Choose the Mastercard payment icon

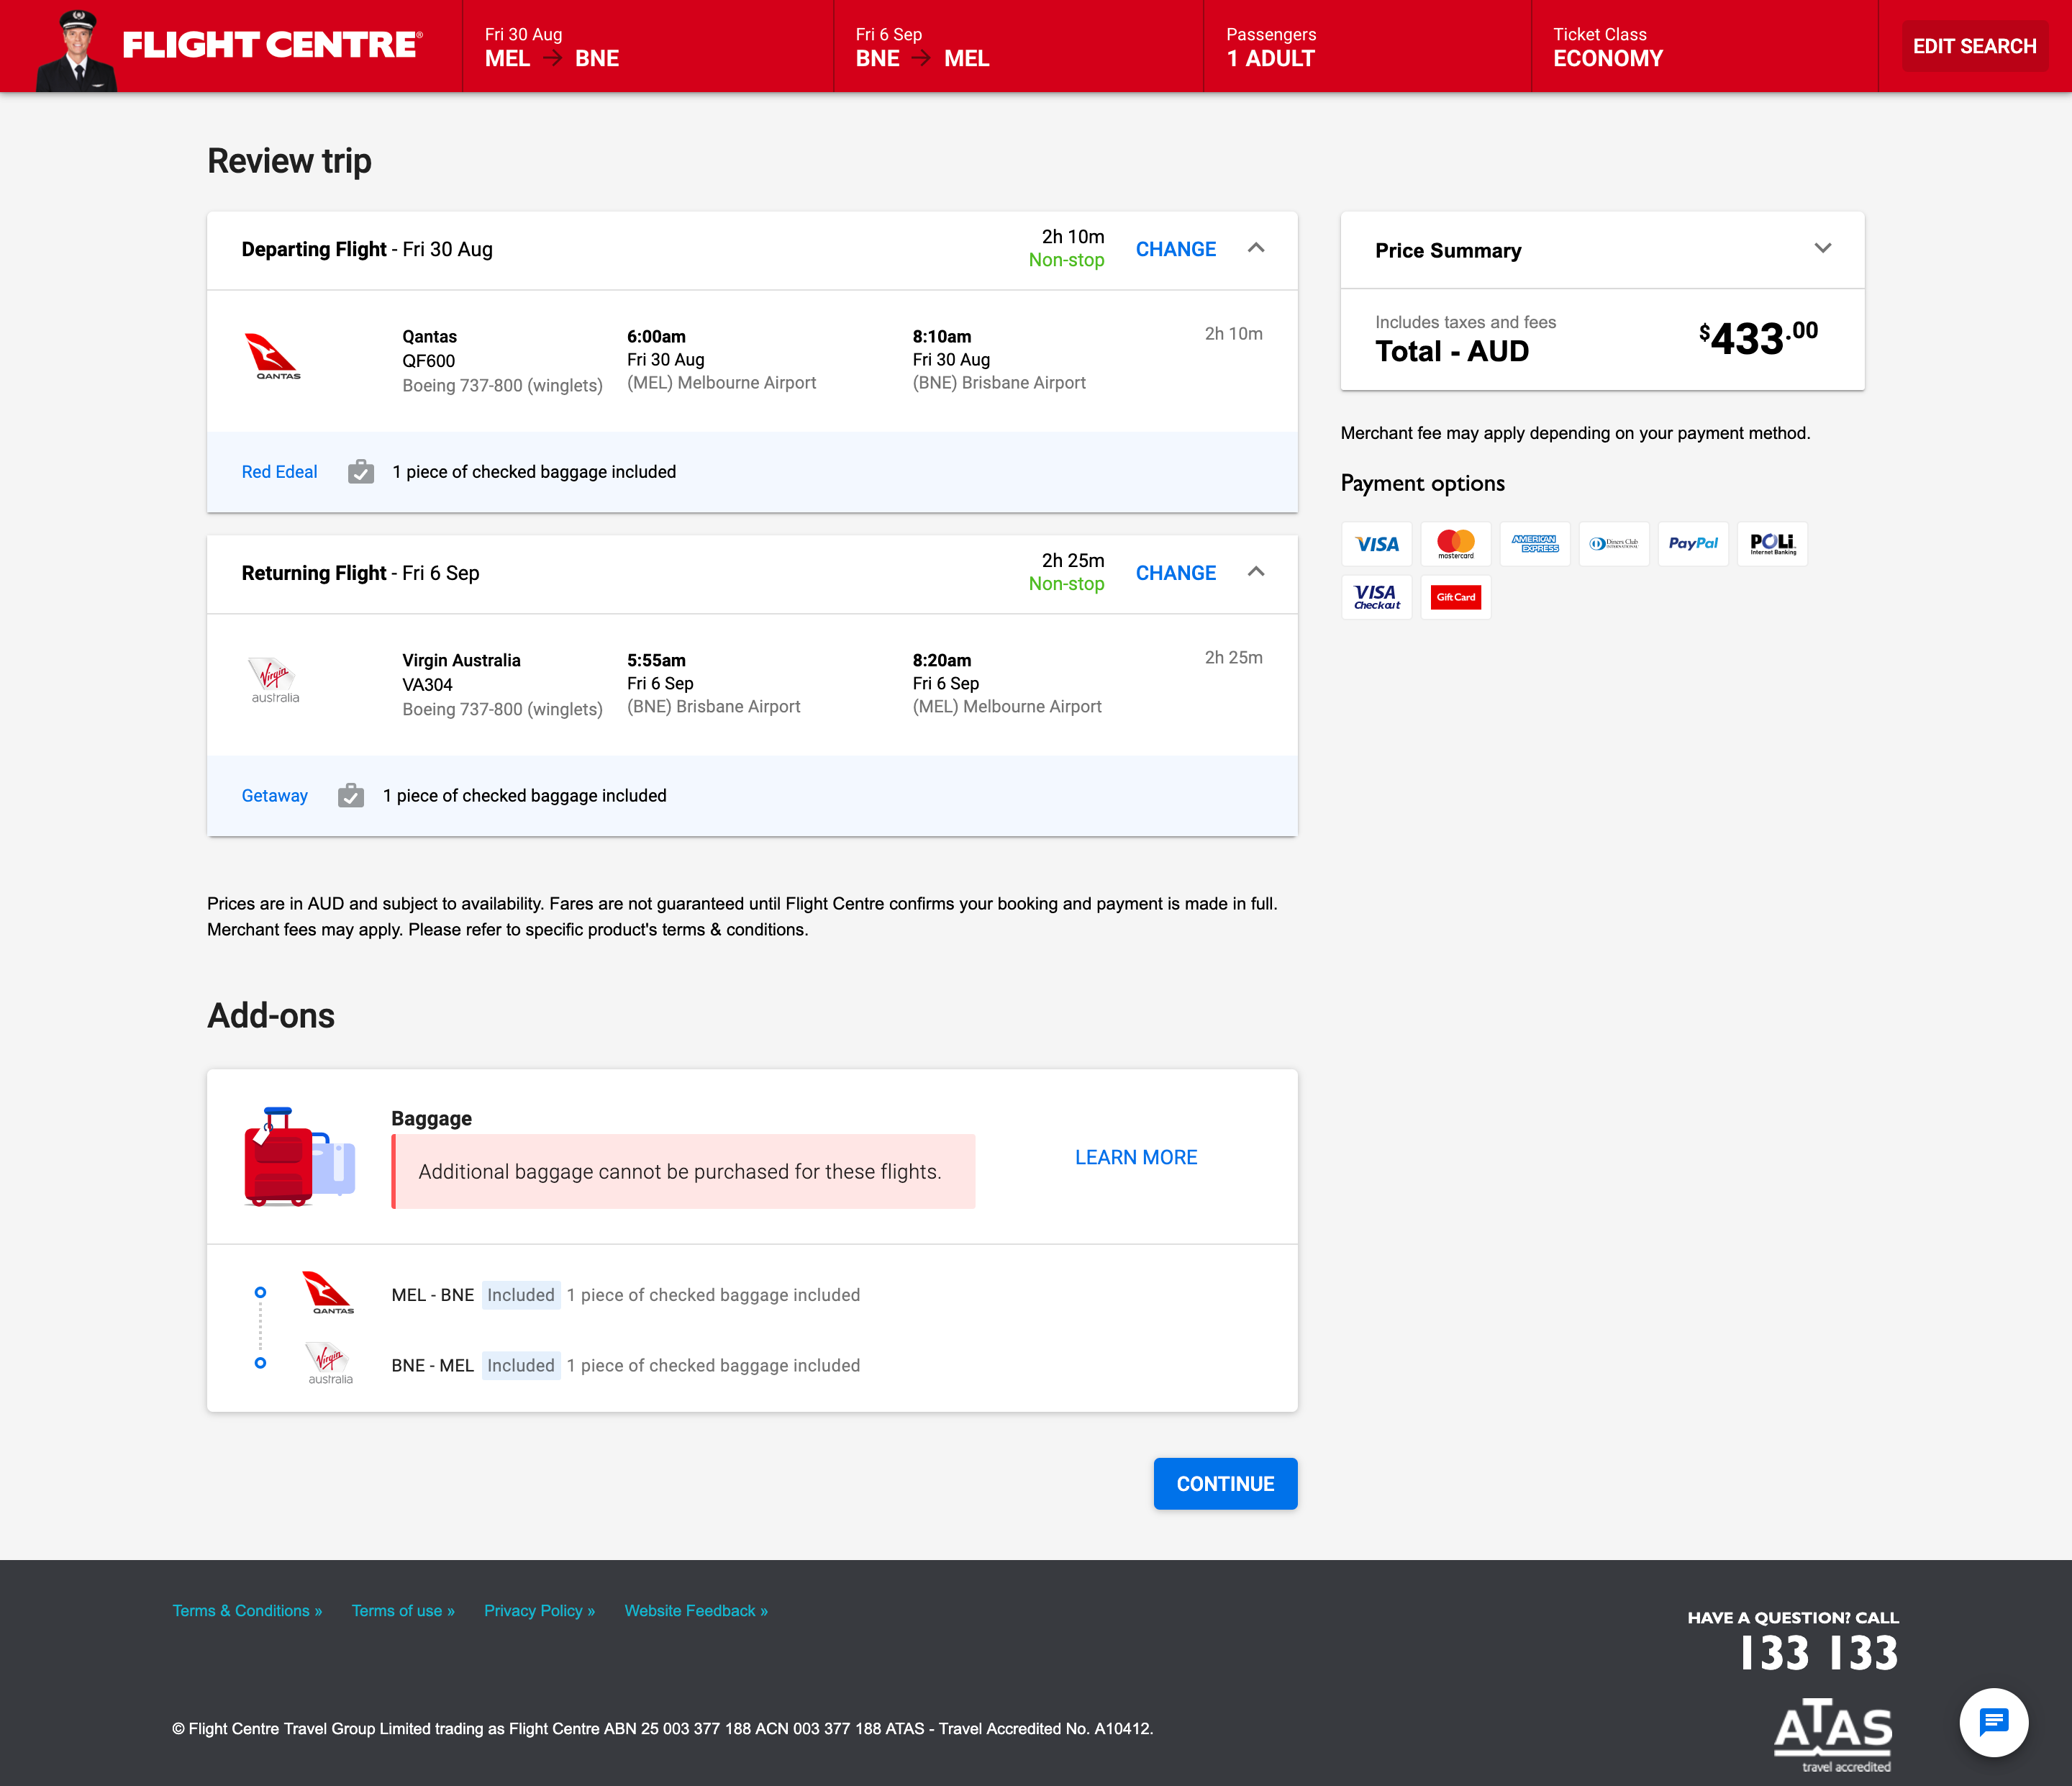click(1455, 543)
